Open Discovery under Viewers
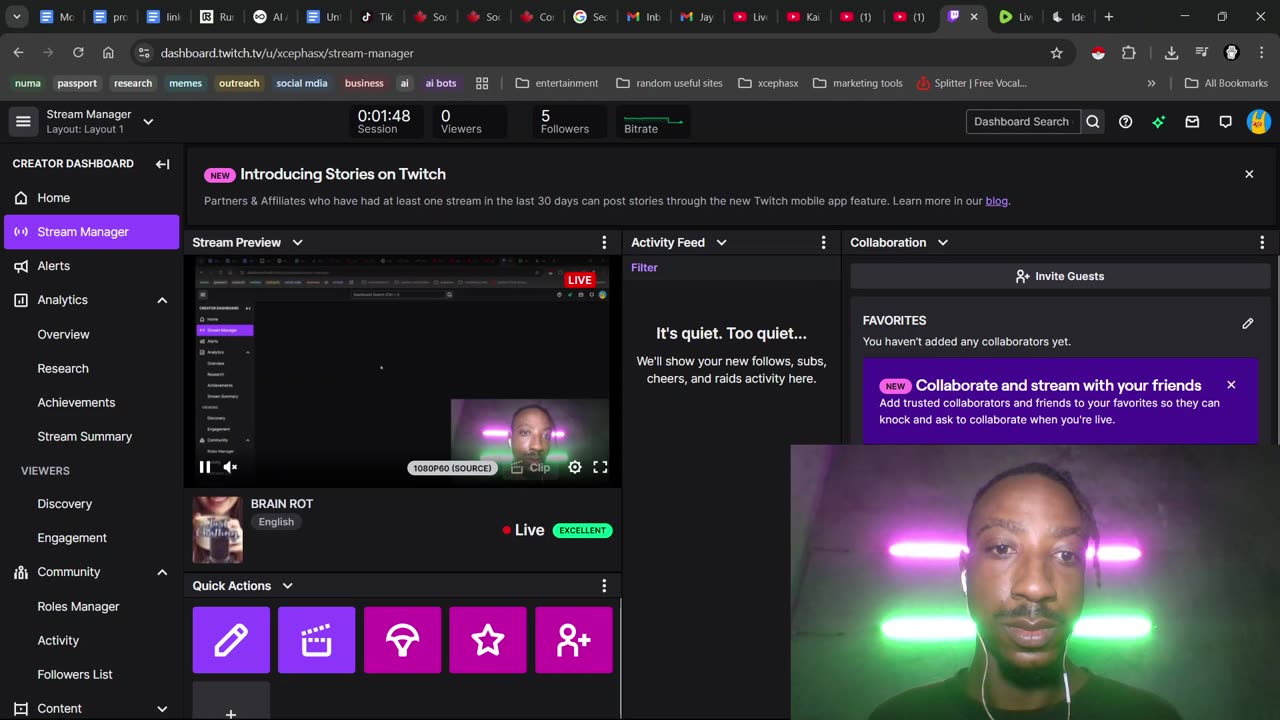The image size is (1280, 720). click(64, 504)
